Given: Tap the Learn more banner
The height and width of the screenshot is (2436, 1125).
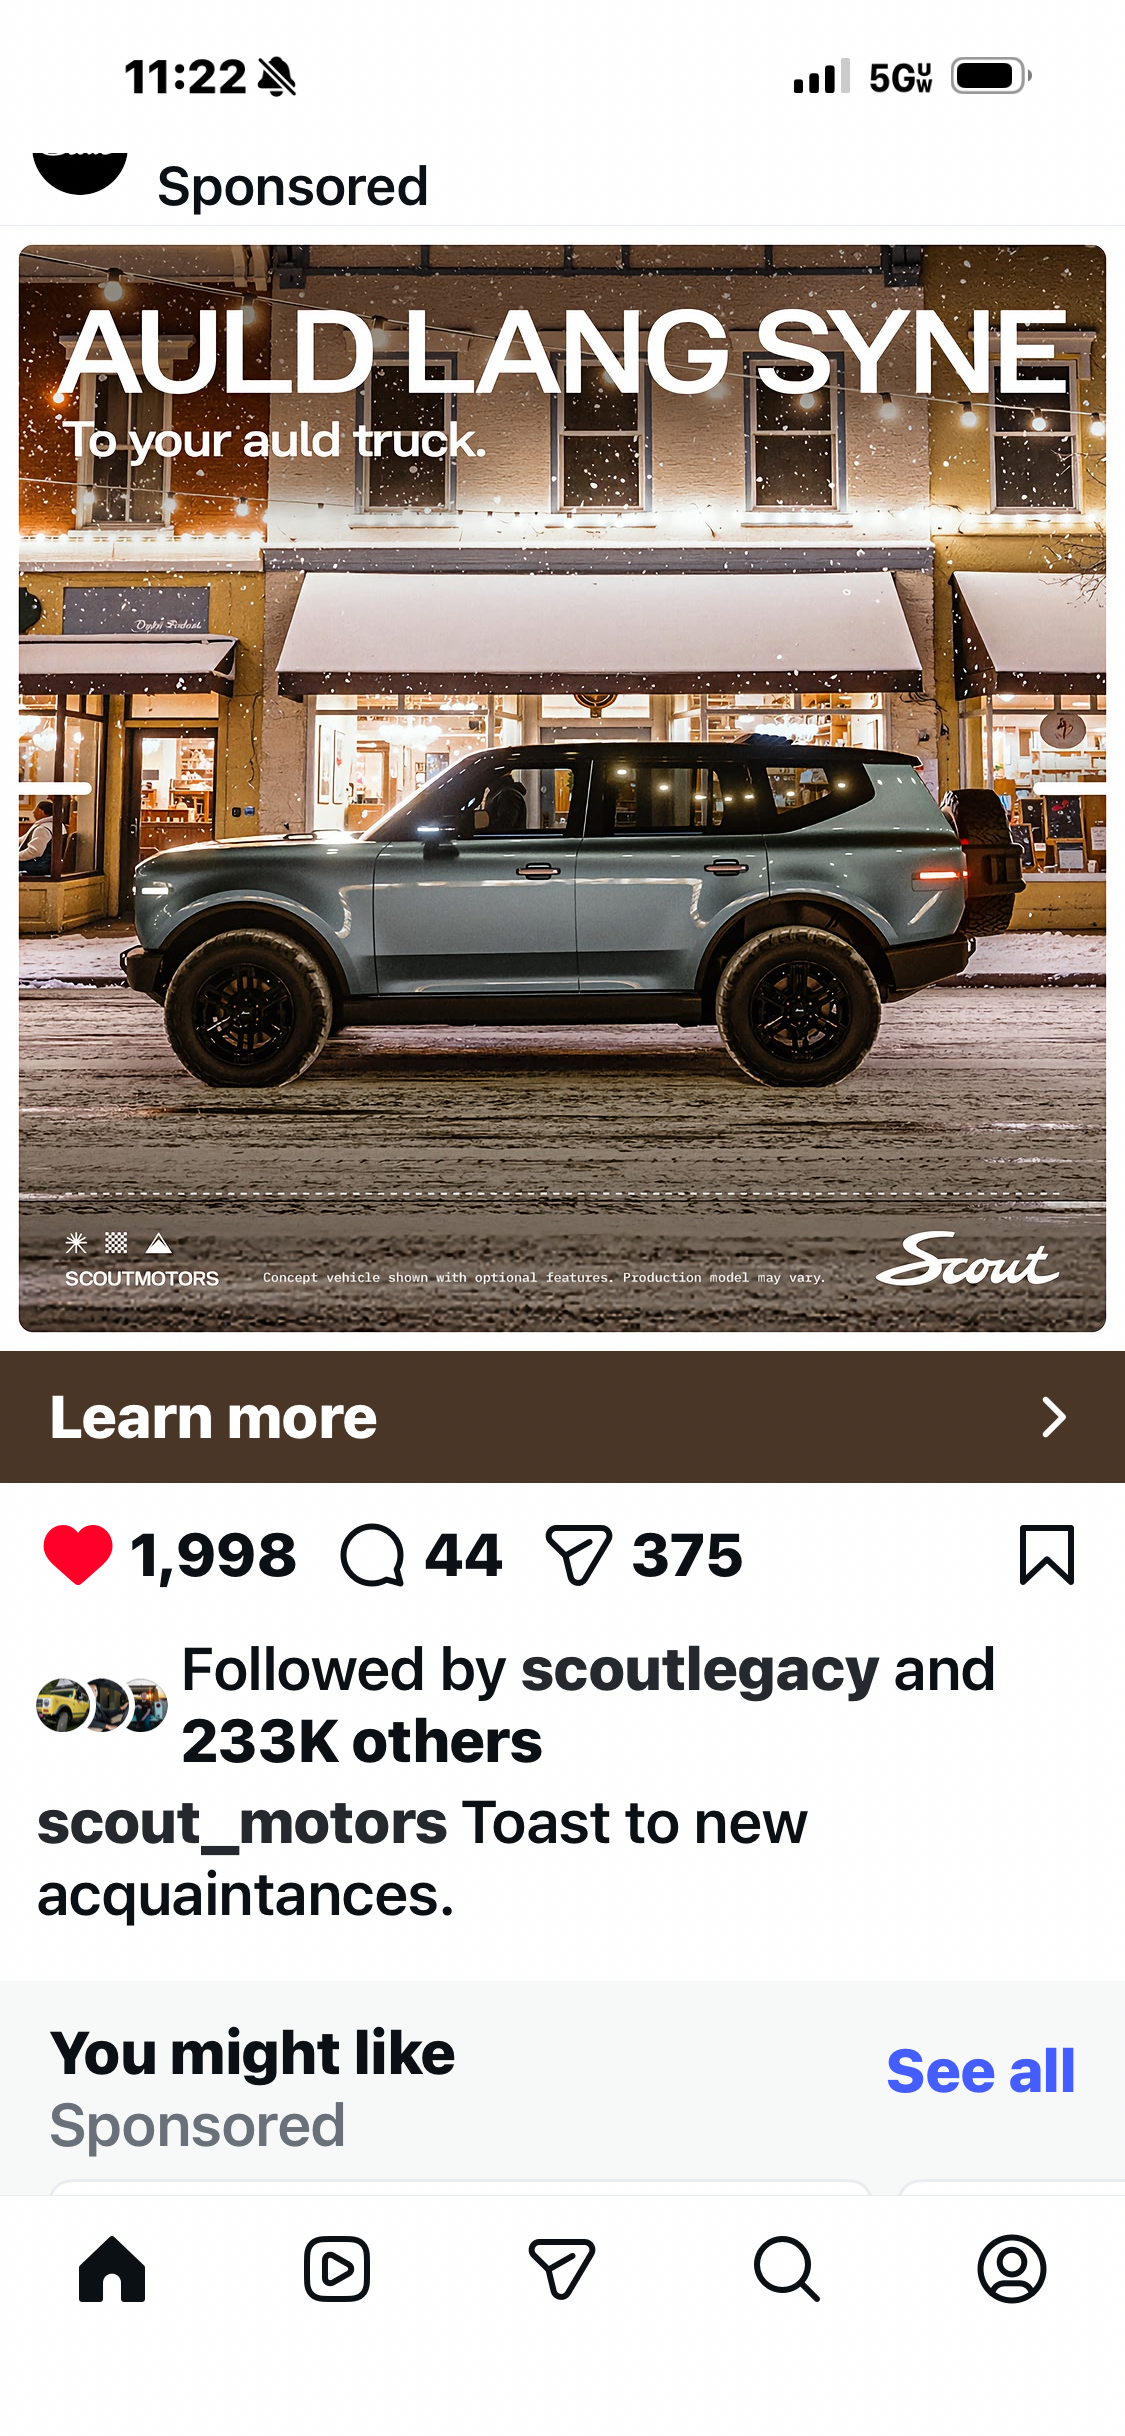Looking at the screenshot, I should [x=562, y=1417].
